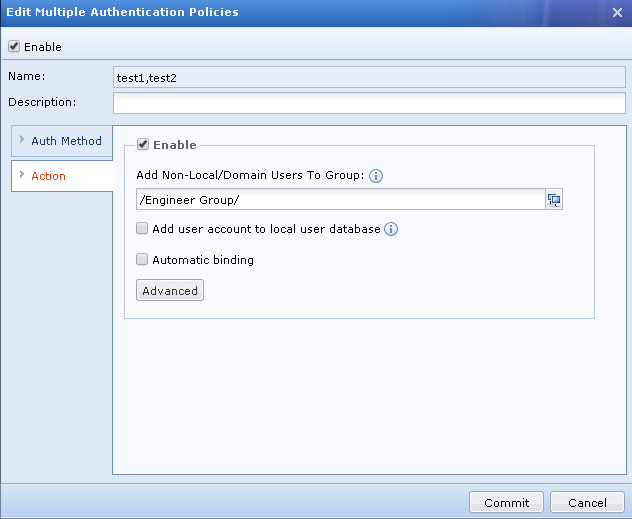The image size is (632, 519).
Task: Select the Action tab
Action: click(x=62, y=176)
